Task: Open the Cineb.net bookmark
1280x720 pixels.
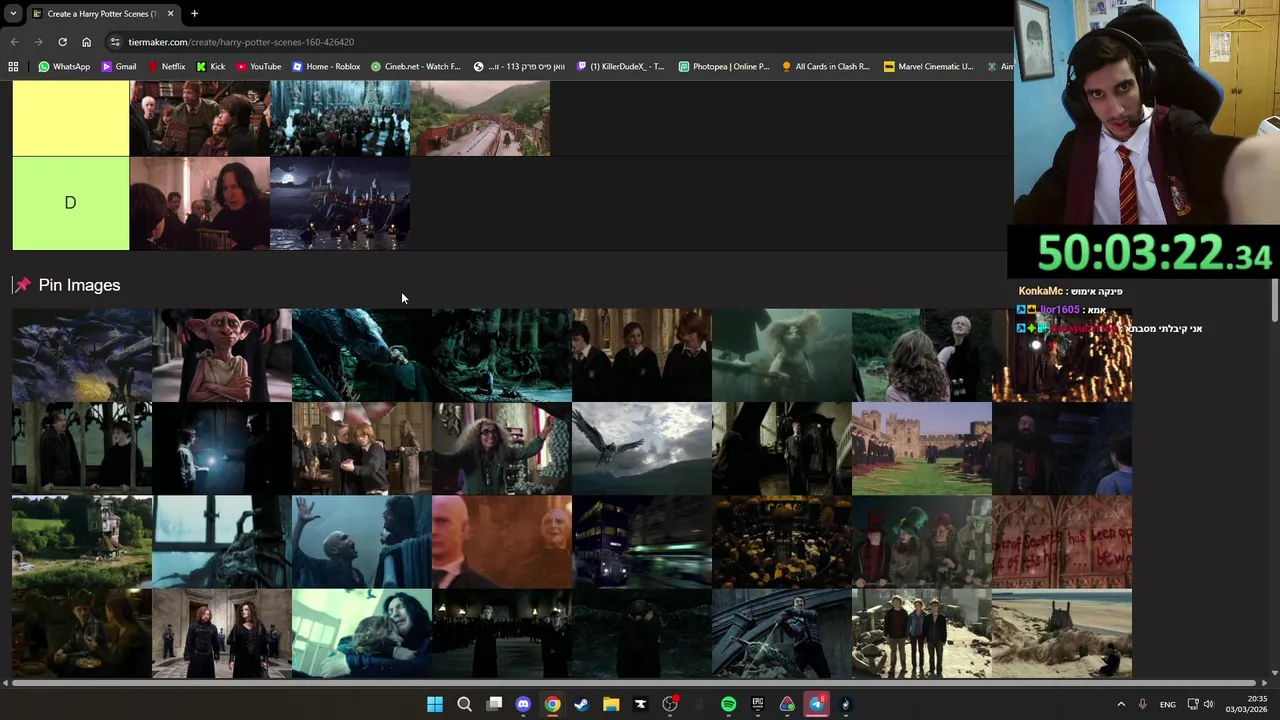Action: coord(415,66)
